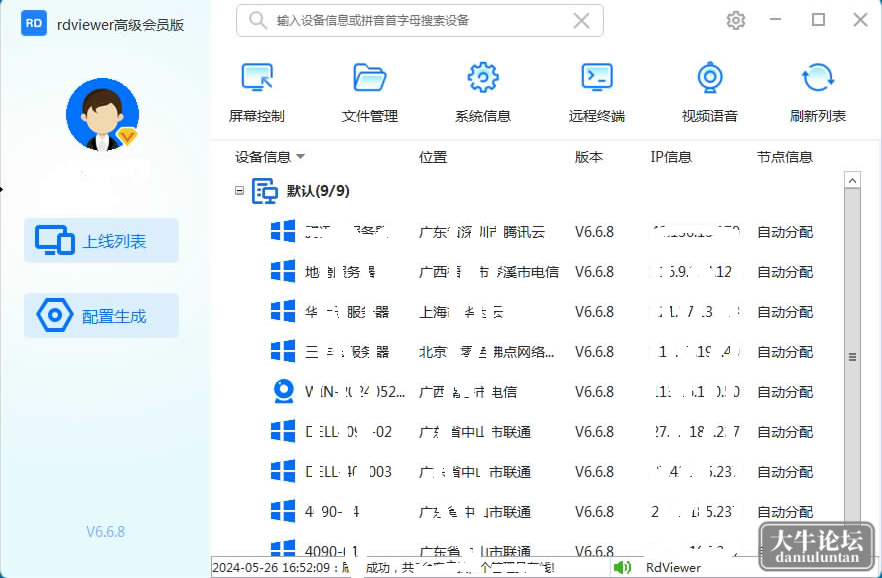Select webcam icon of WIN- device row
882x578 pixels.
(x=284, y=391)
